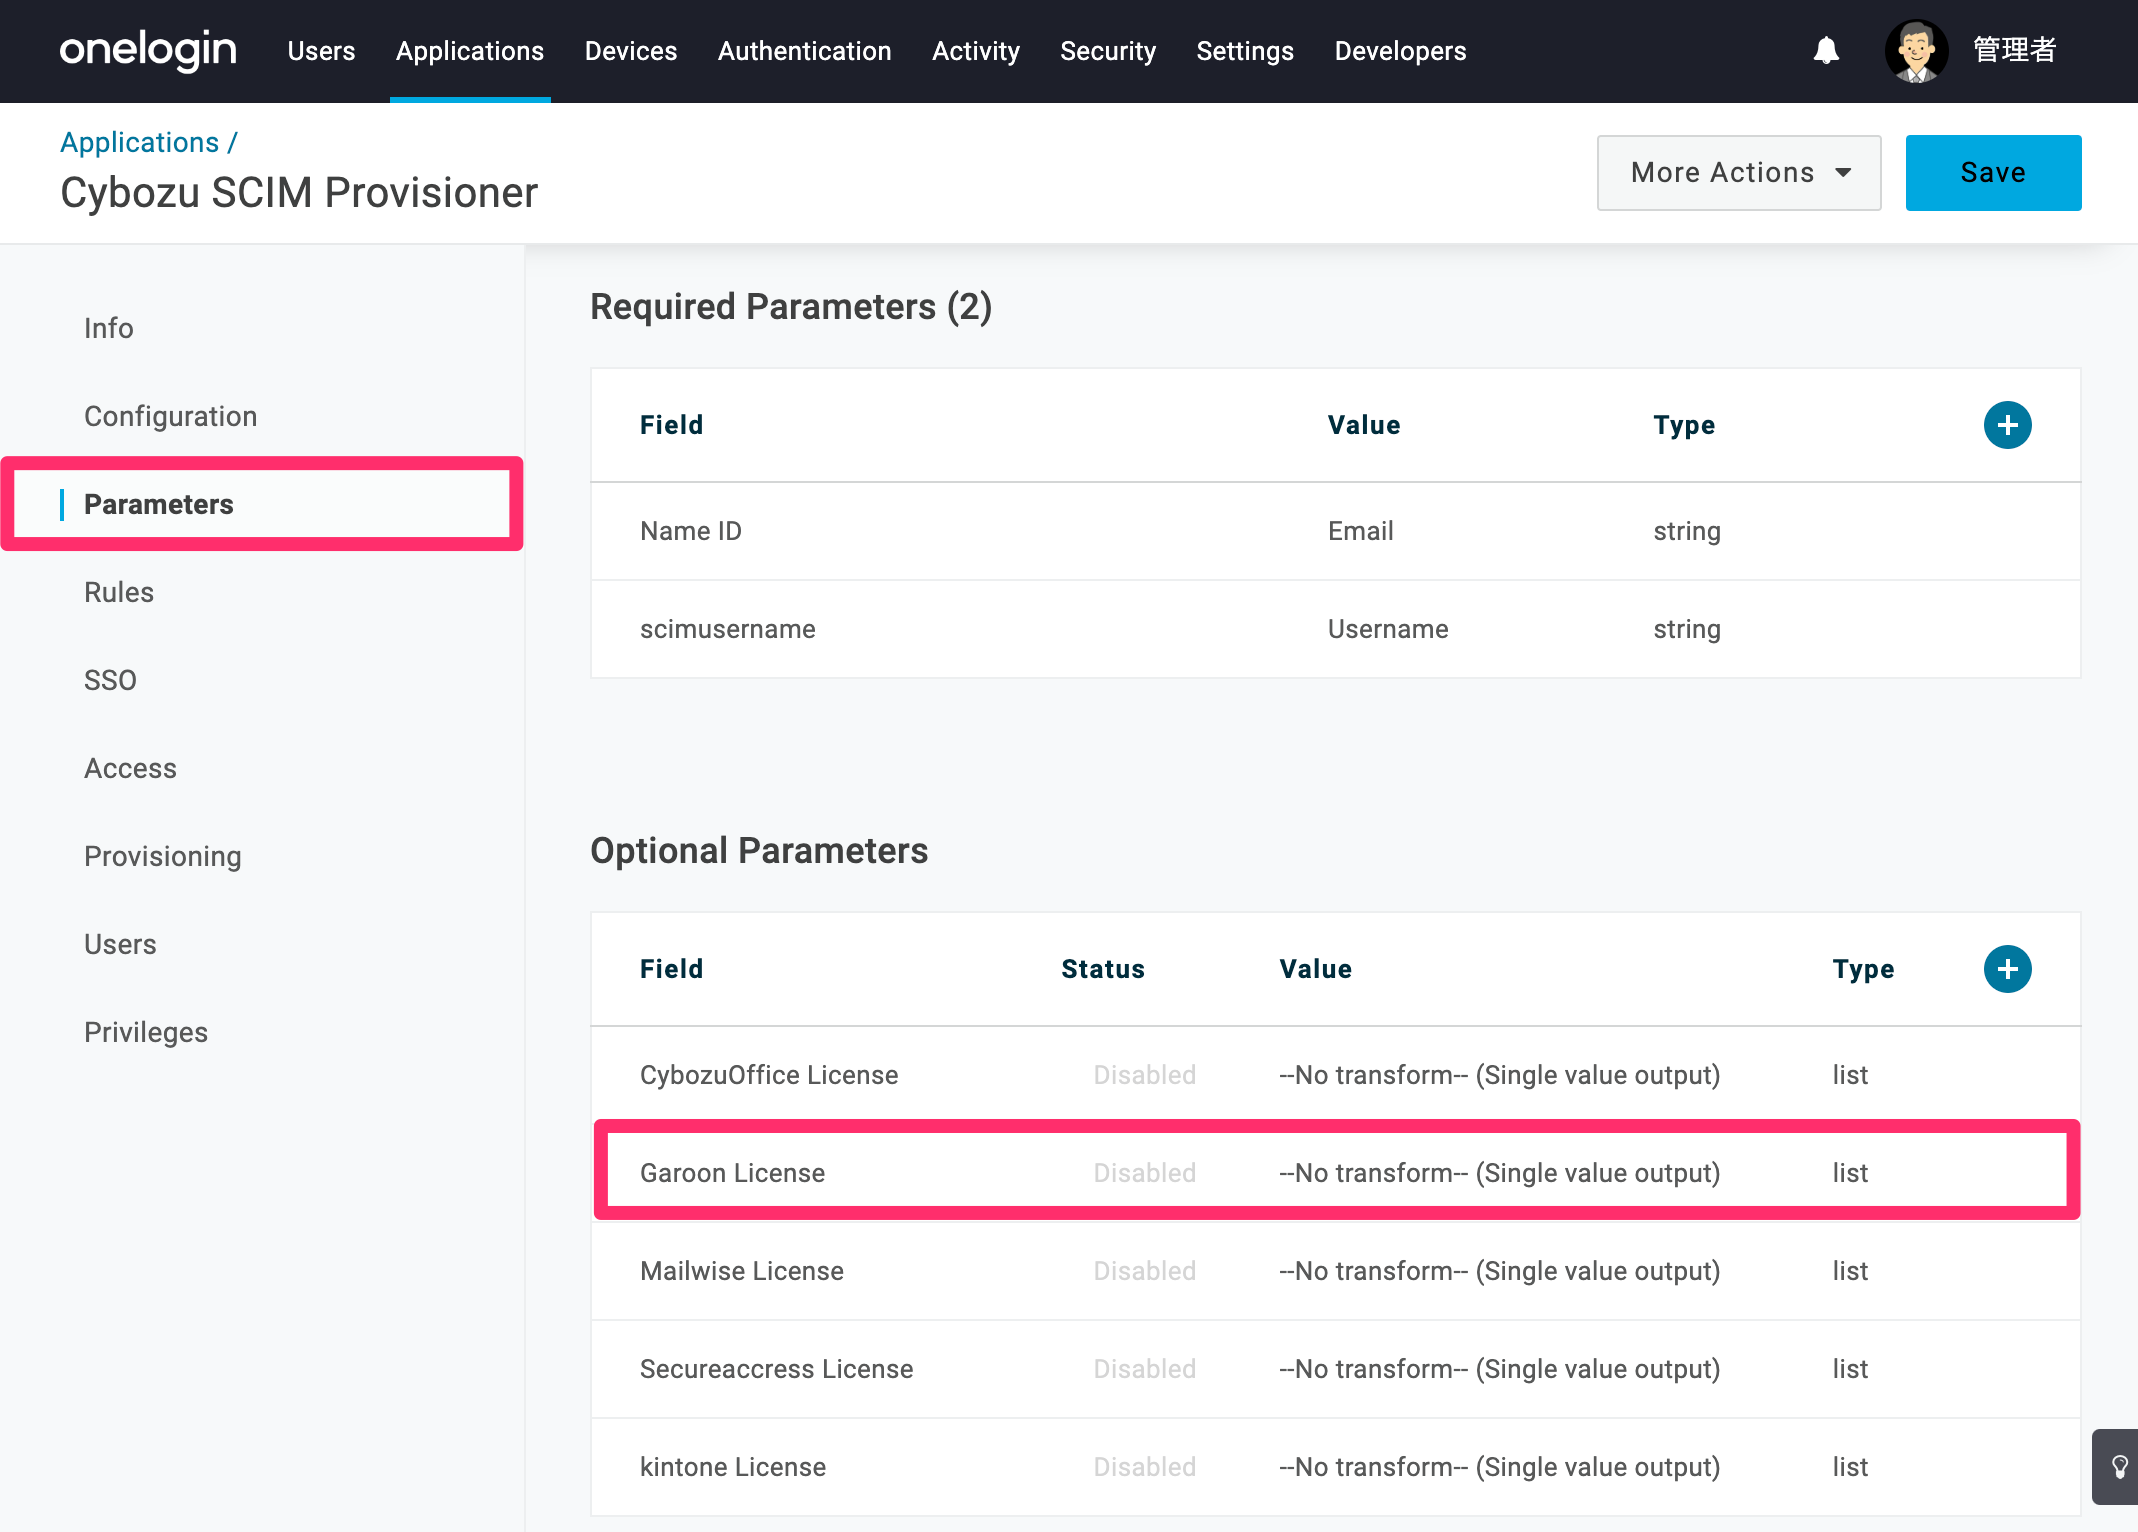
Task: Open the Settings top menu
Action: (x=1245, y=51)
